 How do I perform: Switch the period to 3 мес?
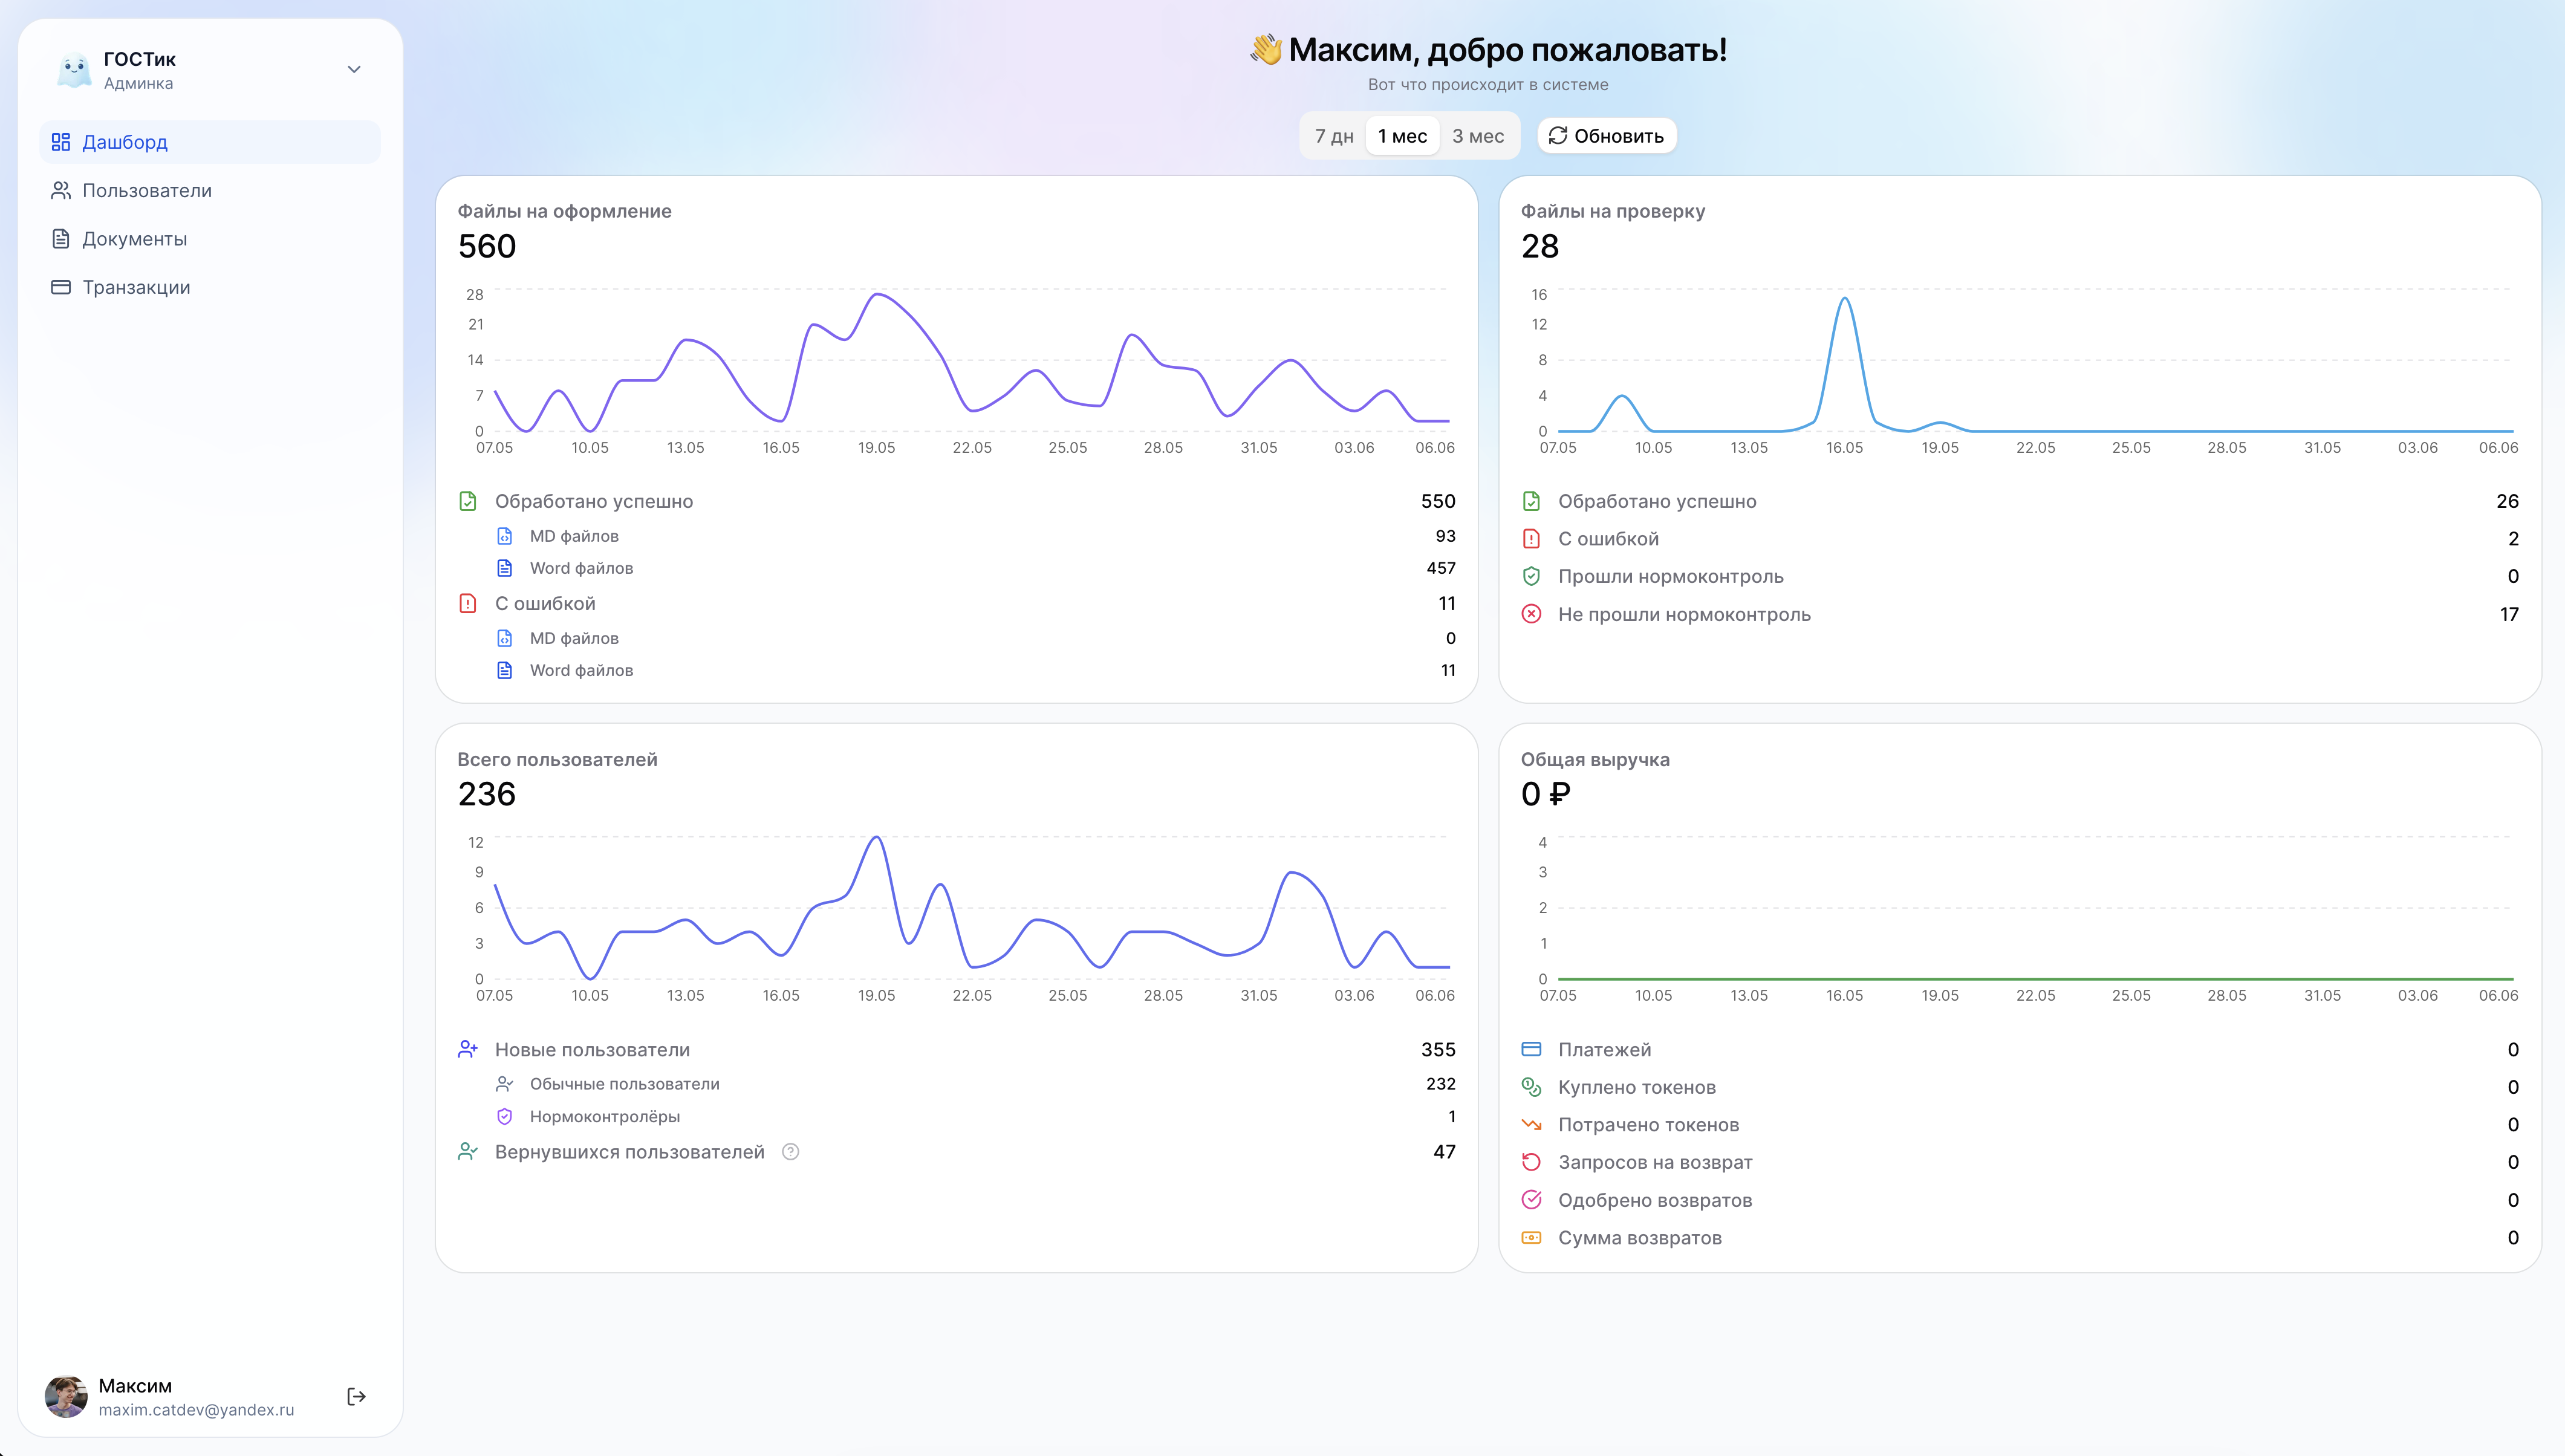(x=1478, y=136)
